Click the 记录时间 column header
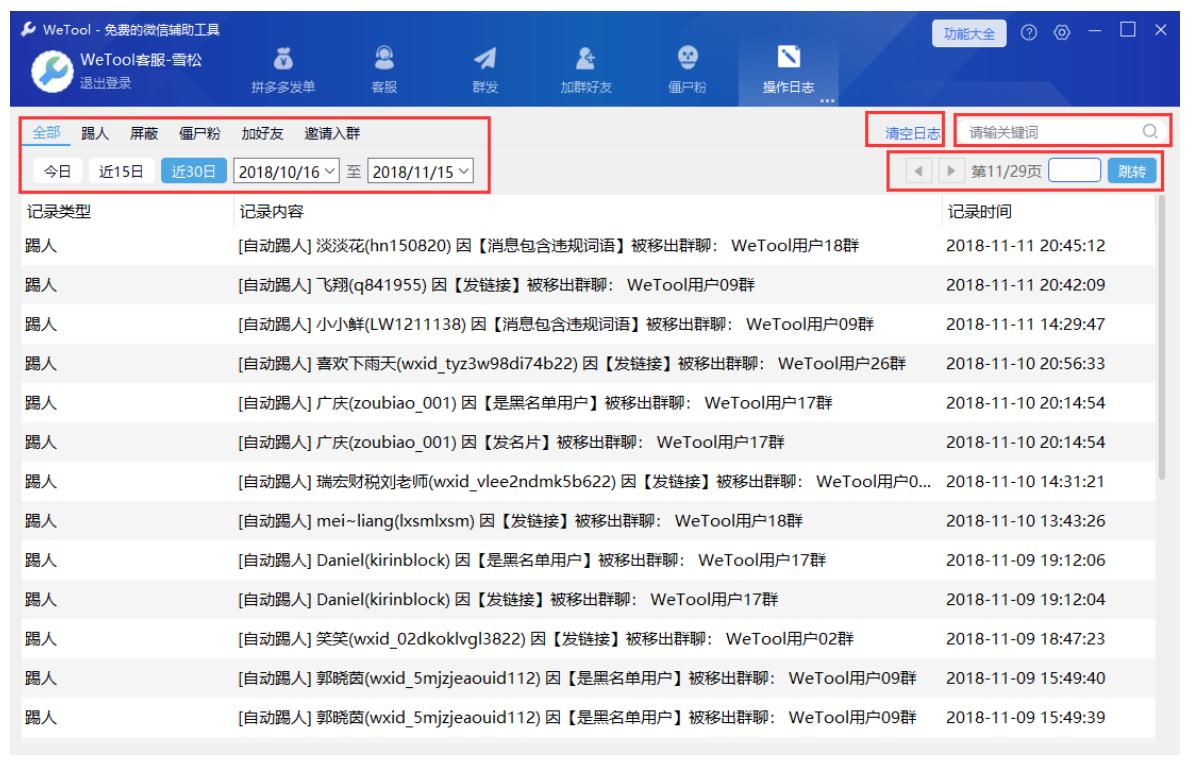 [980, 211]
